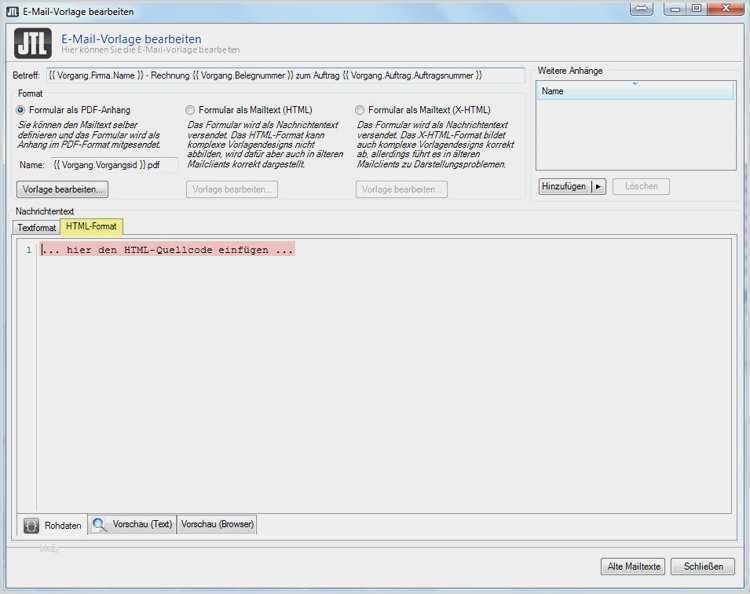Switch to the Textformat tab
This screenshot has height=594, width=750.
(37, 228)
